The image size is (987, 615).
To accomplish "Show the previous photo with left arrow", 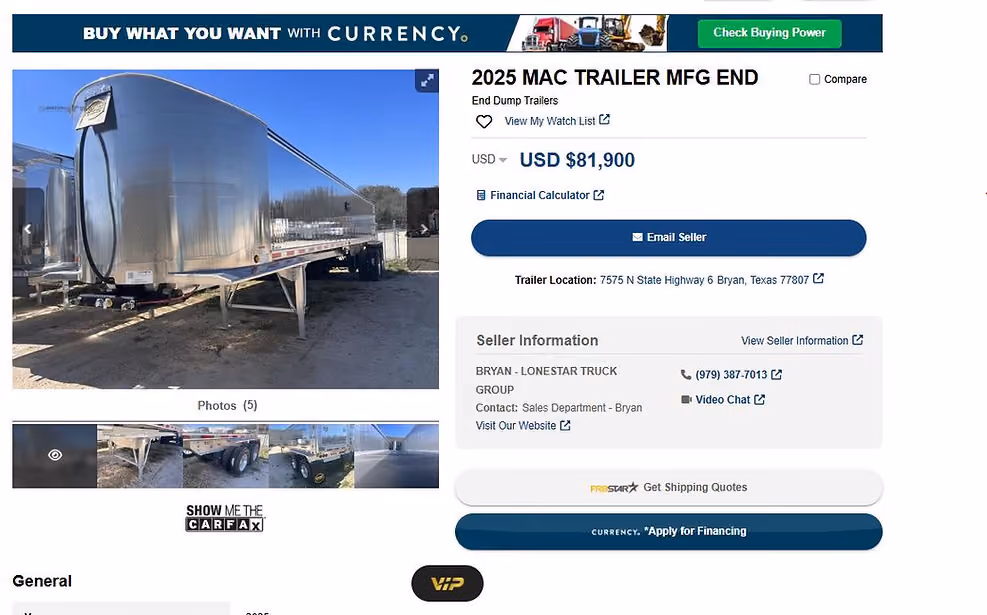I will pyautogui.click(x=27, y=229).
